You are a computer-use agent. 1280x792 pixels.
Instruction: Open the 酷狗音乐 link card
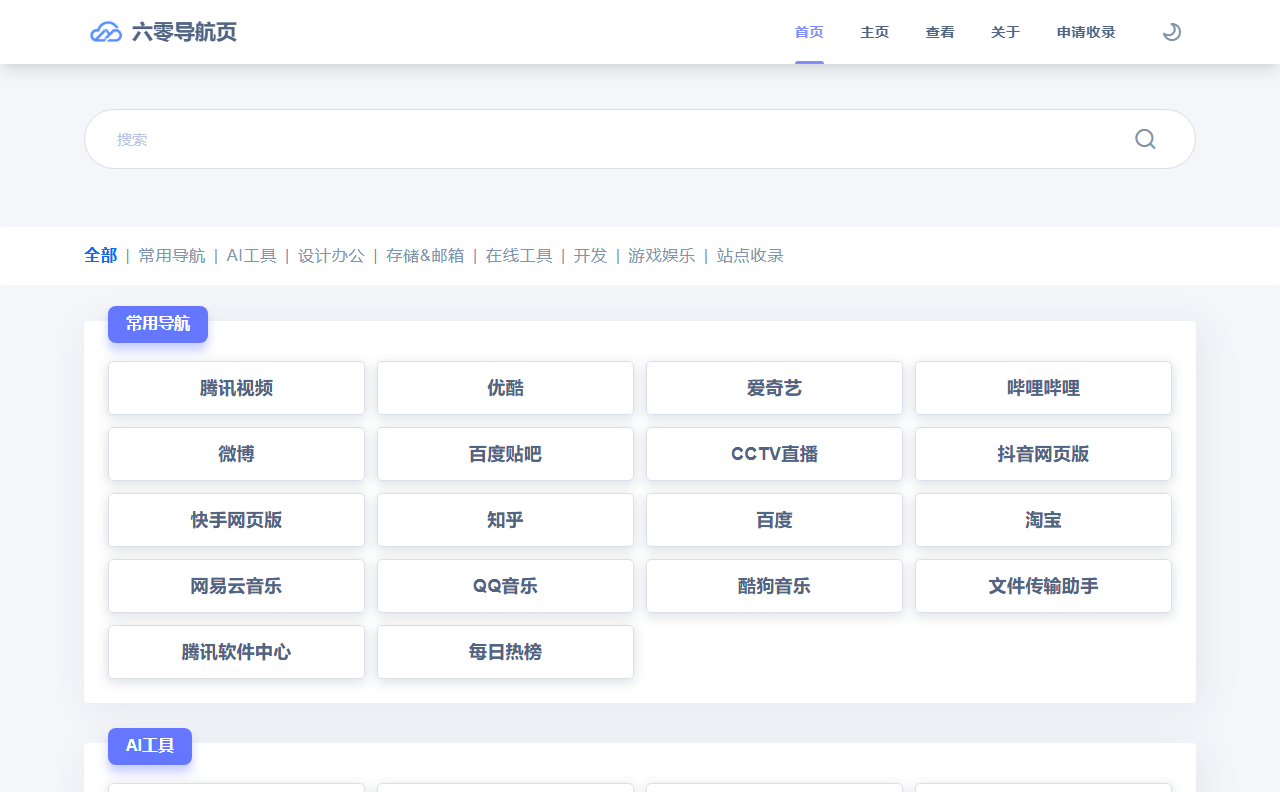point(774,586)
